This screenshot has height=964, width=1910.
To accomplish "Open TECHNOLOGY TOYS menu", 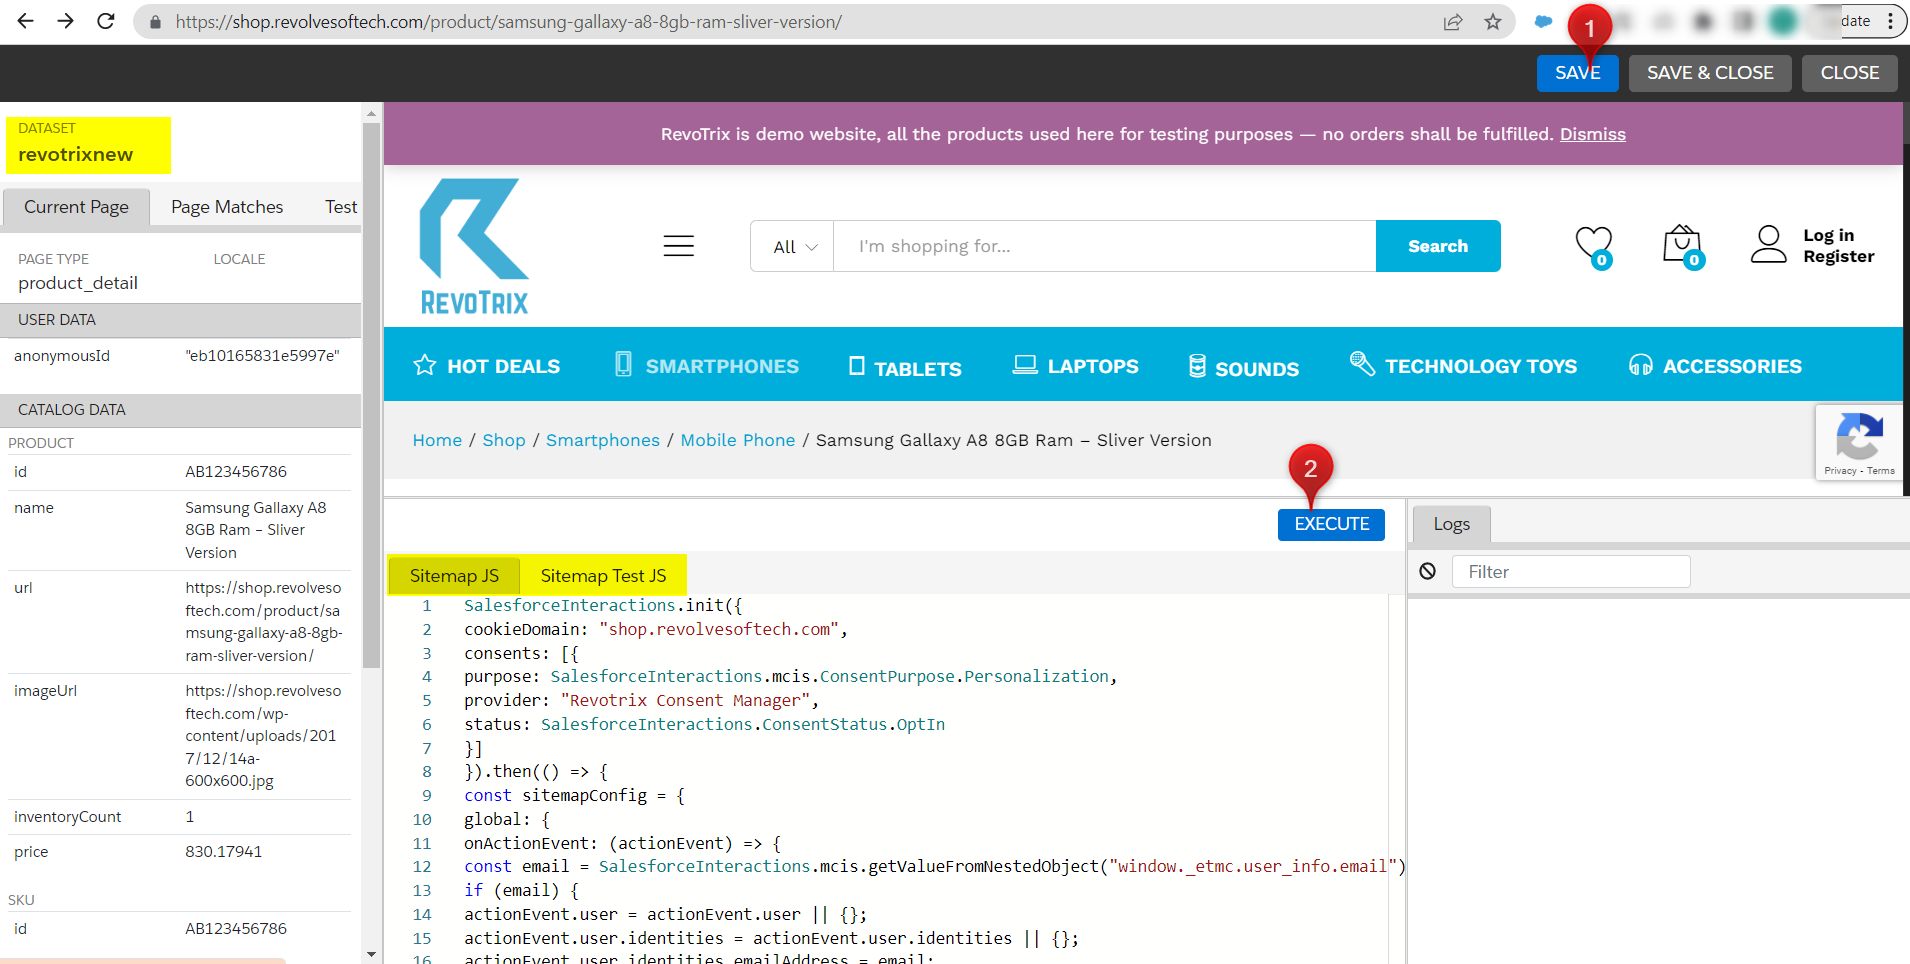I will pyautogui.click(x=1463, y=366).
